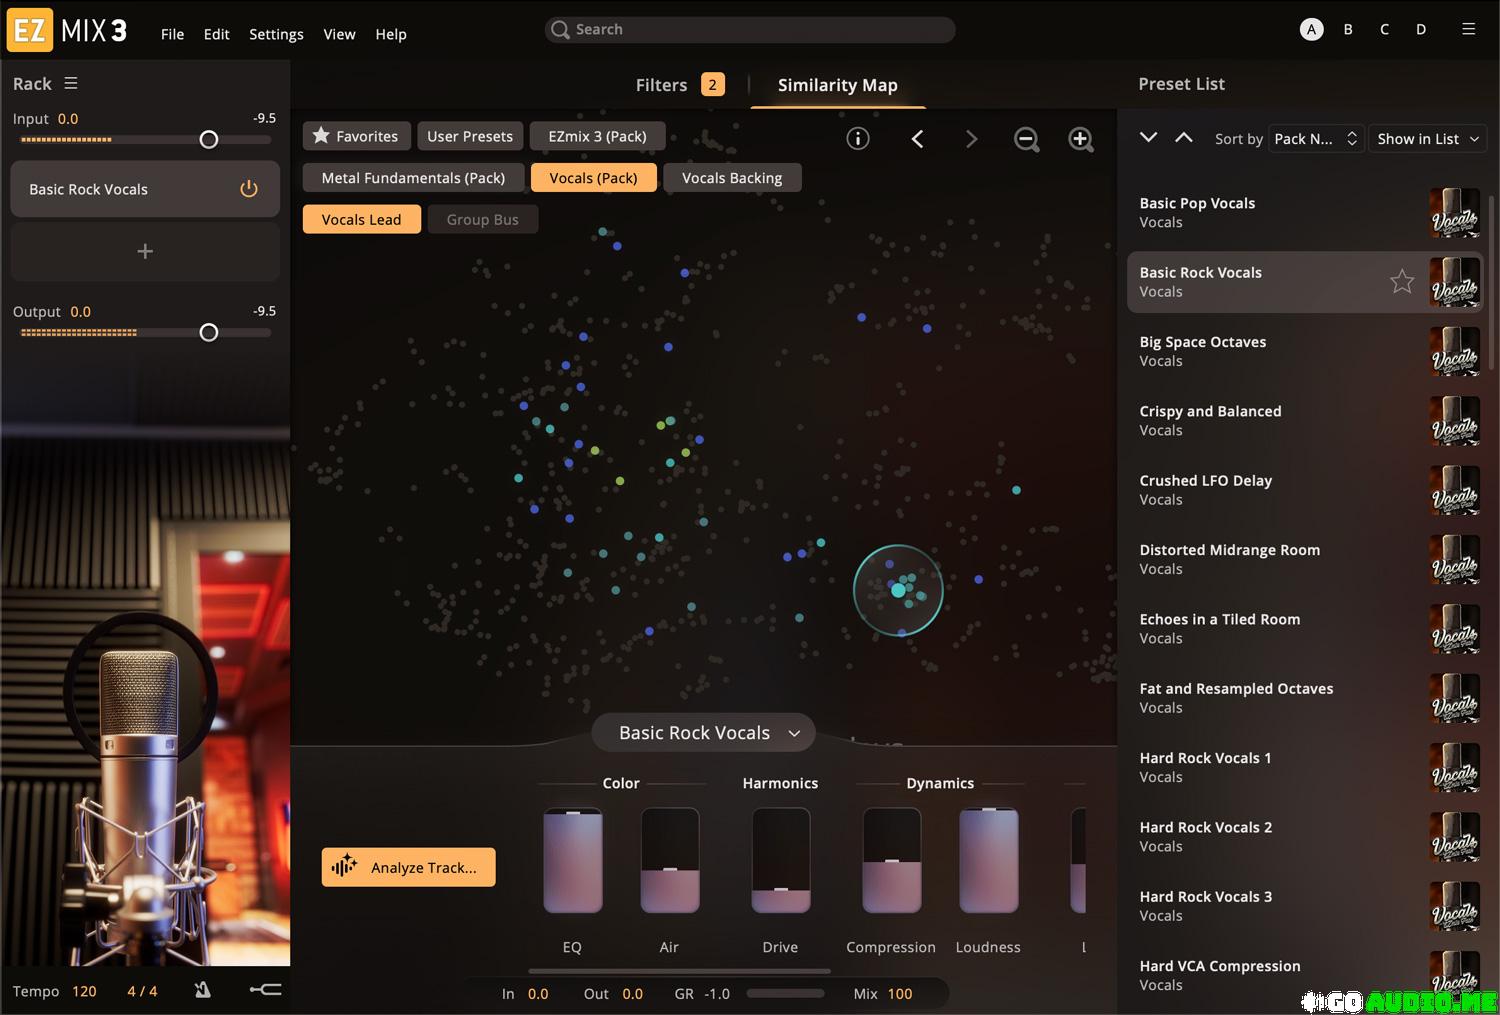Toggle the Metal Fundamentals (Pack) filter
Image resolution: width=1500 pixels, height=1015 pixels.
[x=413, y=178]
